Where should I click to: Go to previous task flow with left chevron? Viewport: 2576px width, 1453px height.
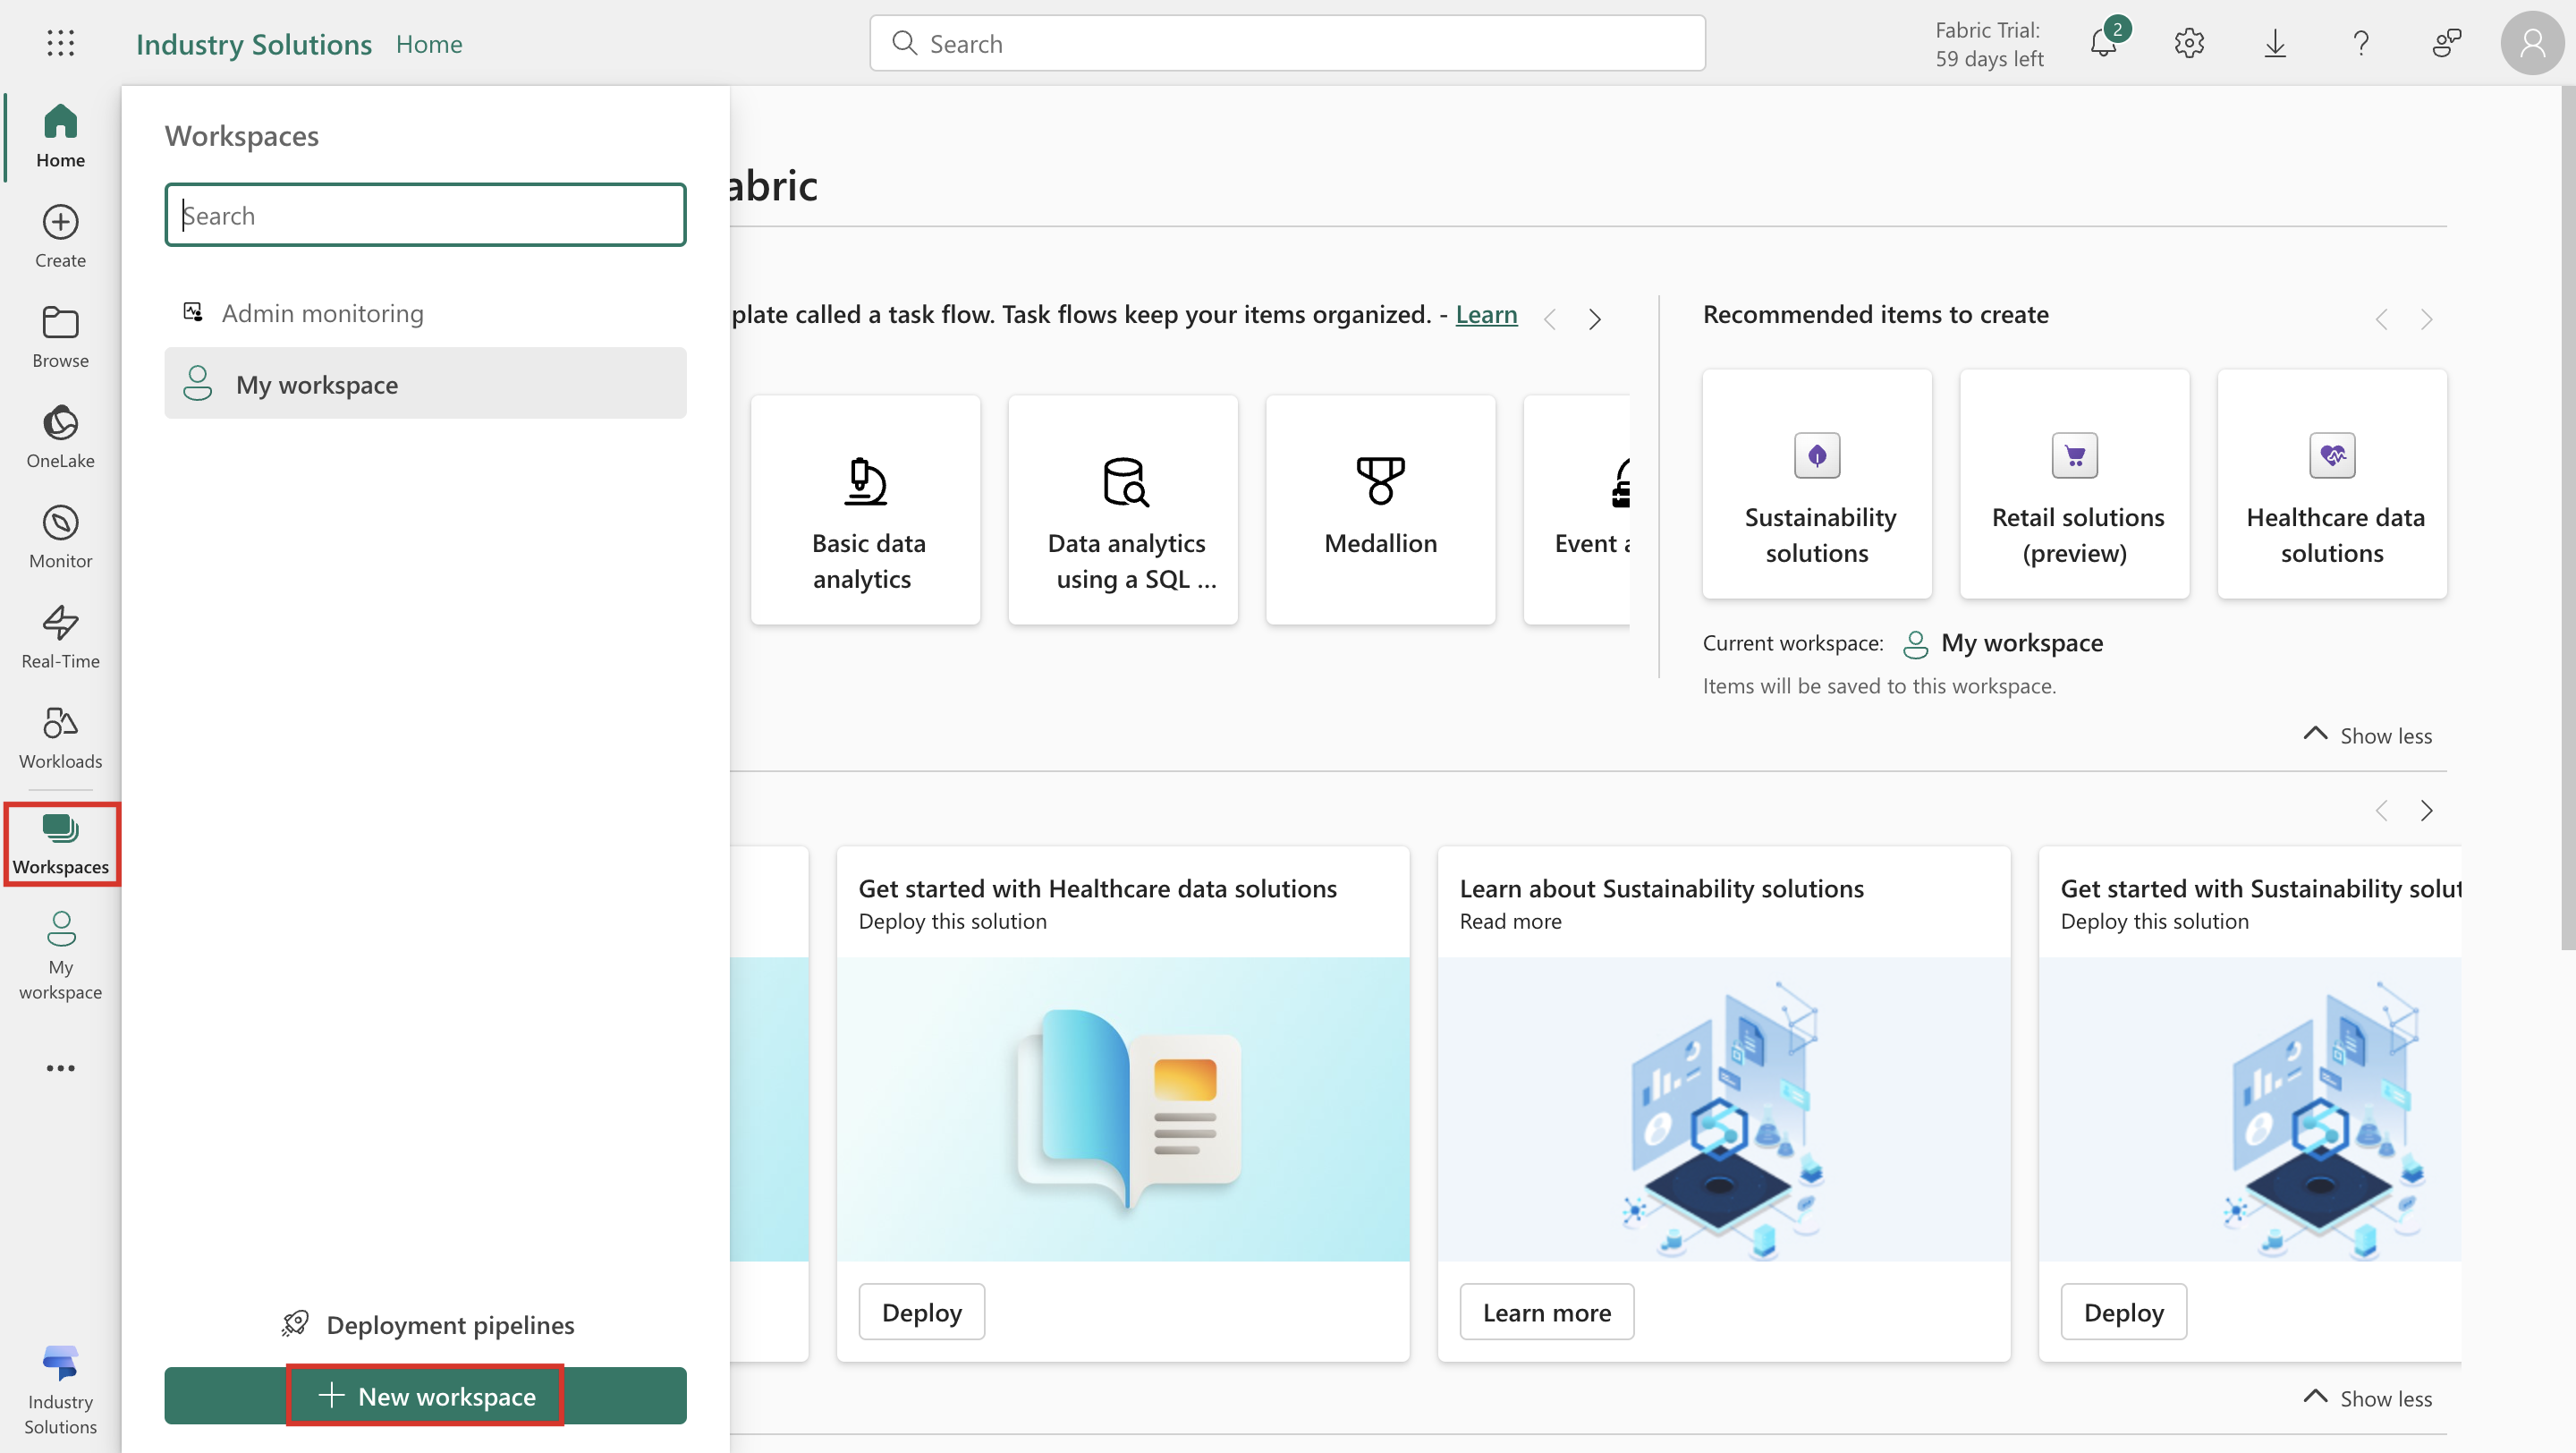pyautogui.click(x=1550, y=319)
